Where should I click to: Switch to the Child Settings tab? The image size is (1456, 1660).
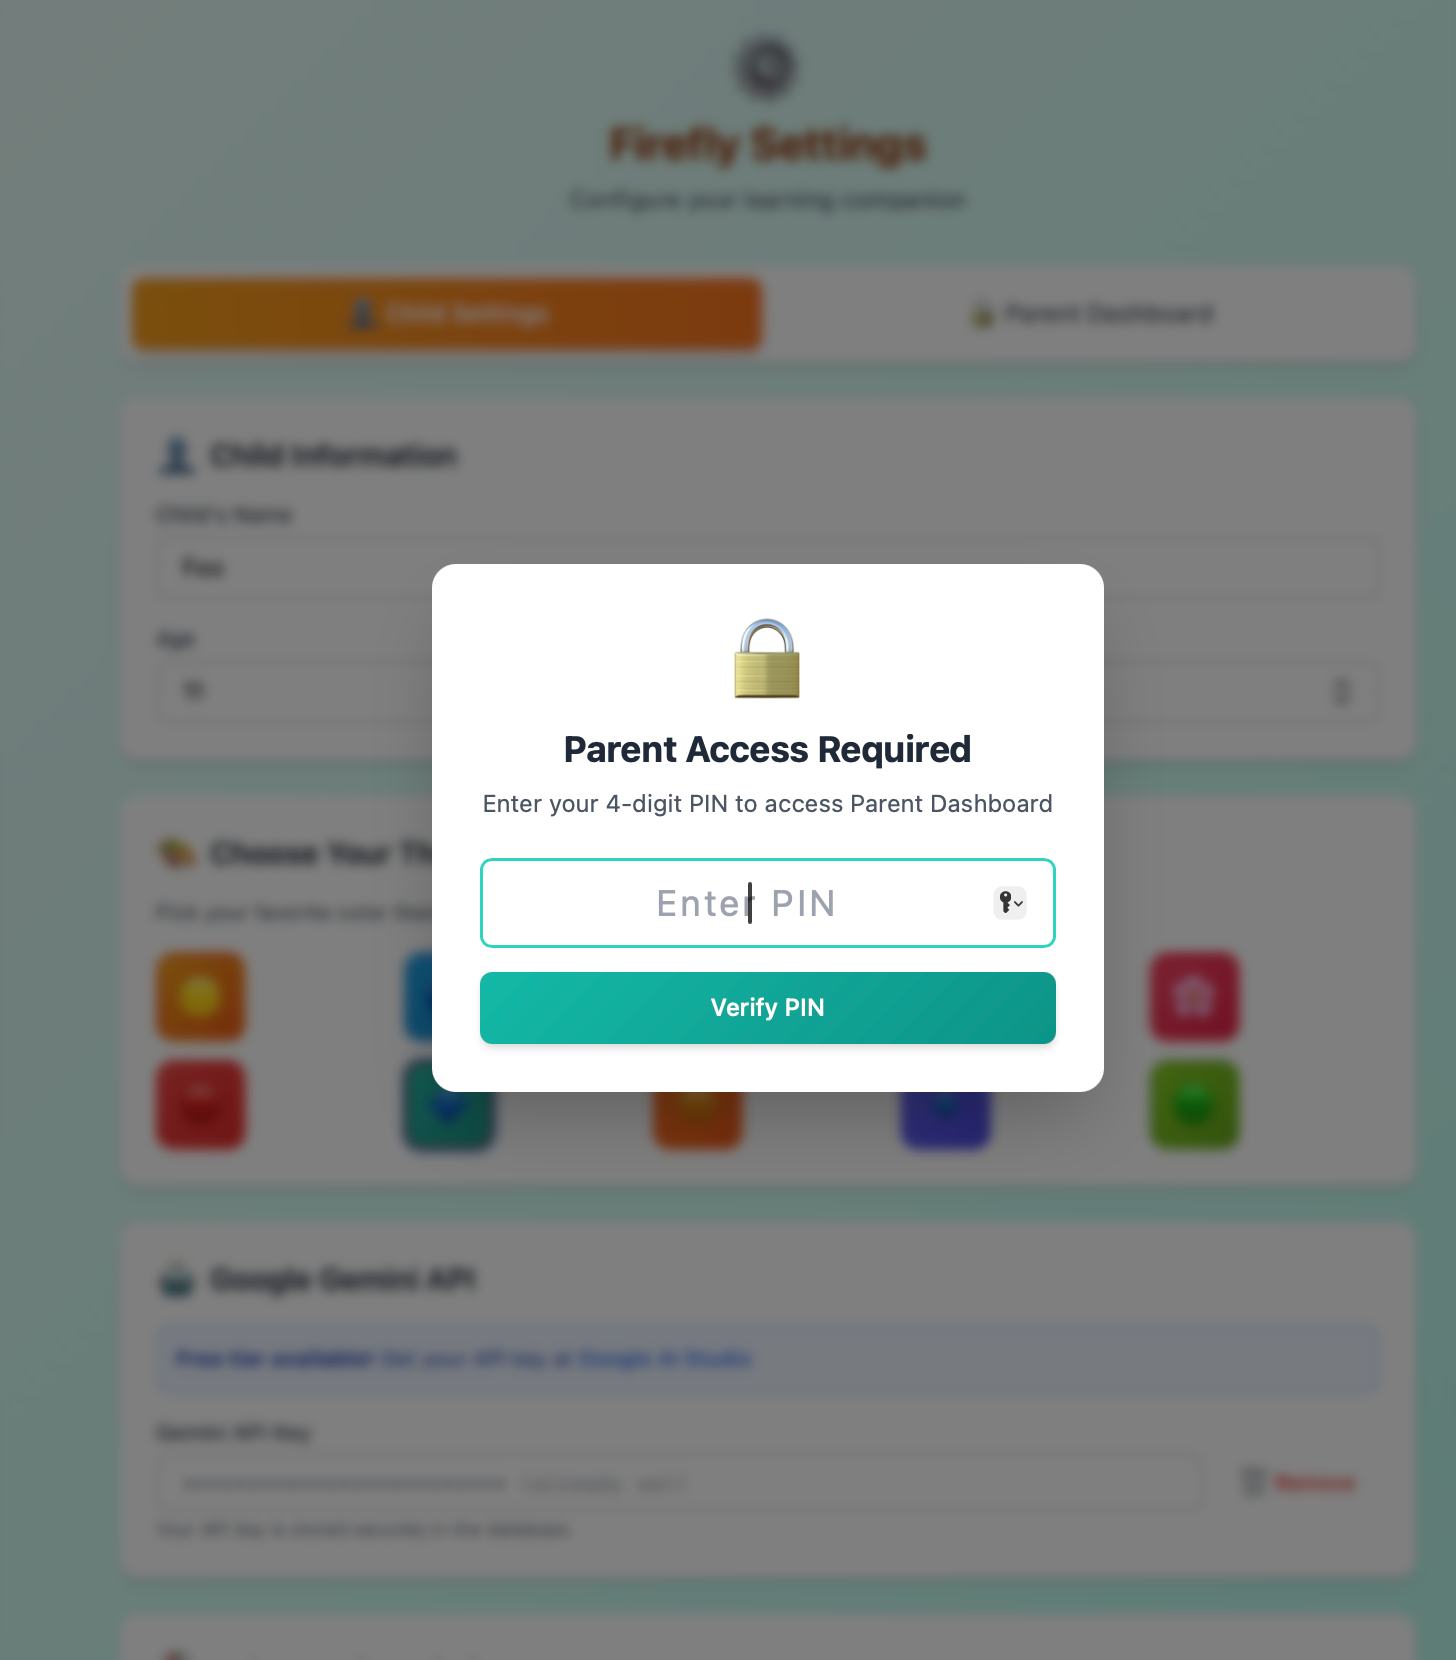click(447, 314)
